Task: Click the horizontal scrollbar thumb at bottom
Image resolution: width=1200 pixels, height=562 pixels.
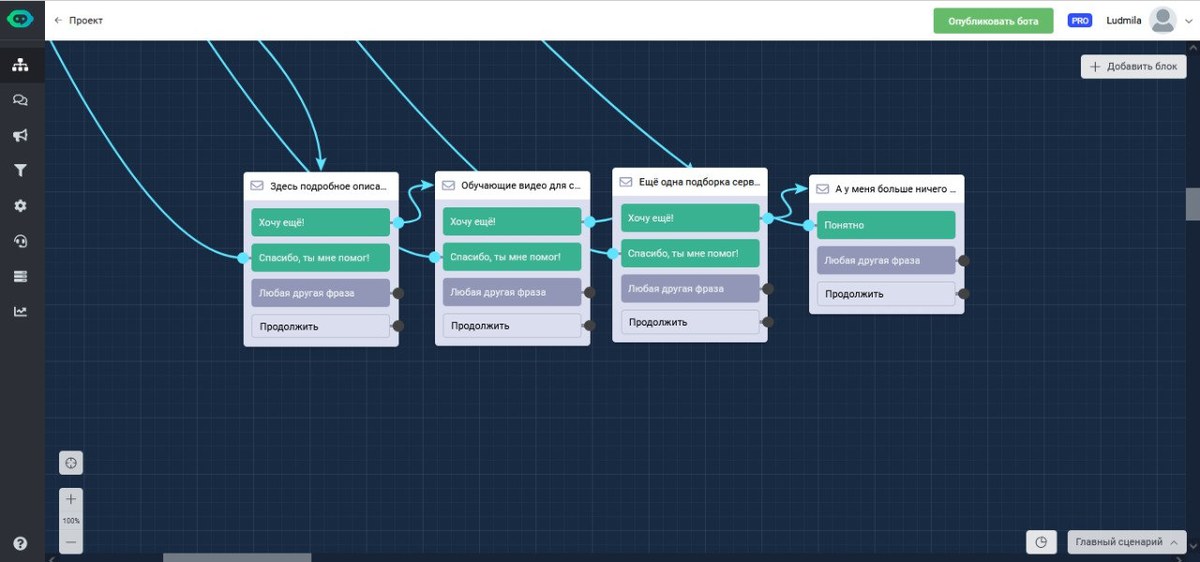Action: click(x=237, y=557)
